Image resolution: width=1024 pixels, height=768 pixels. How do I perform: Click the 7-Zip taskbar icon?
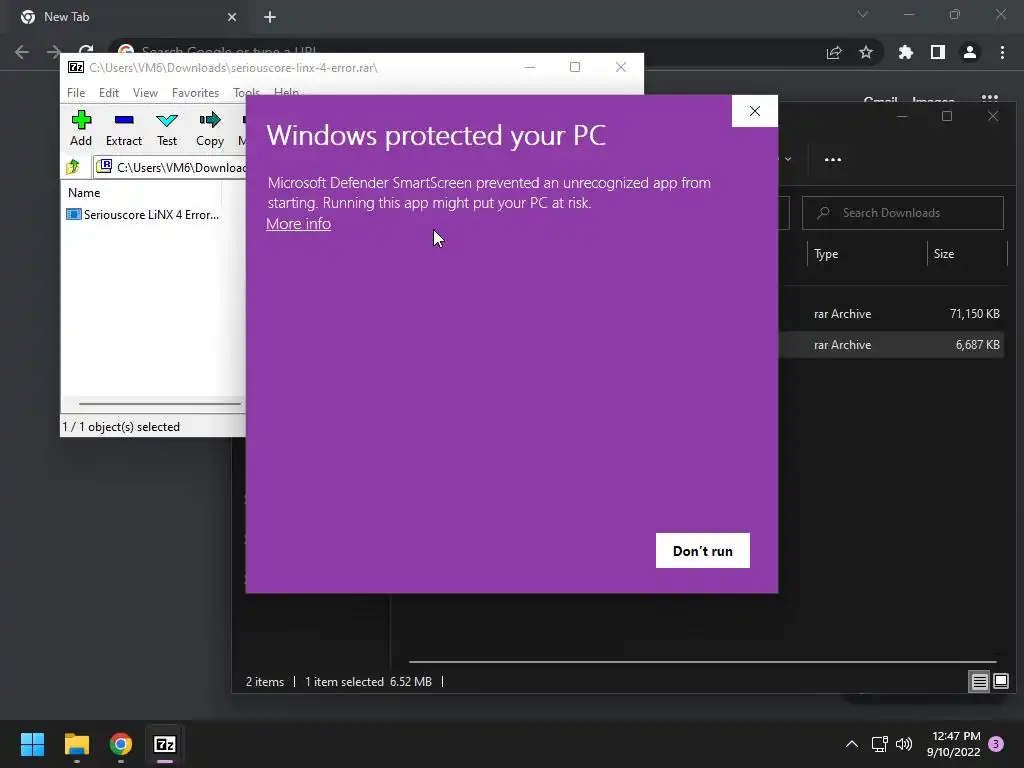[165, 744]
